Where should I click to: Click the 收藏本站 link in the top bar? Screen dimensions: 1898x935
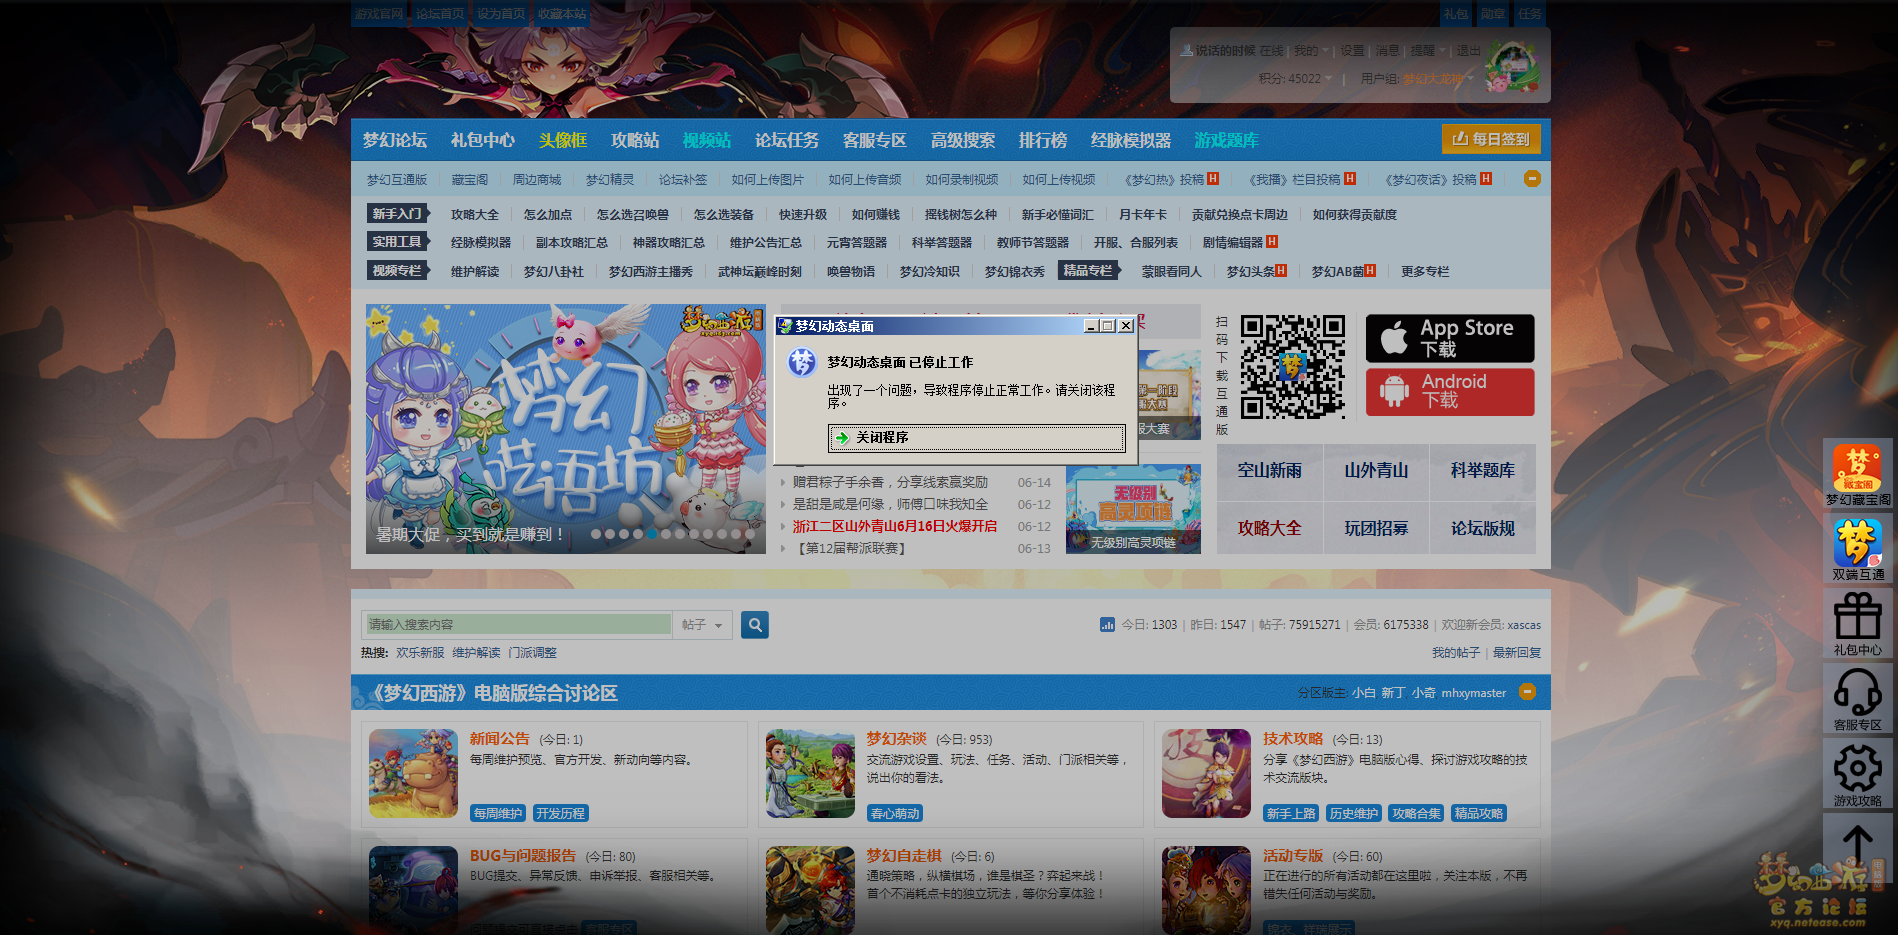(563, 14)
